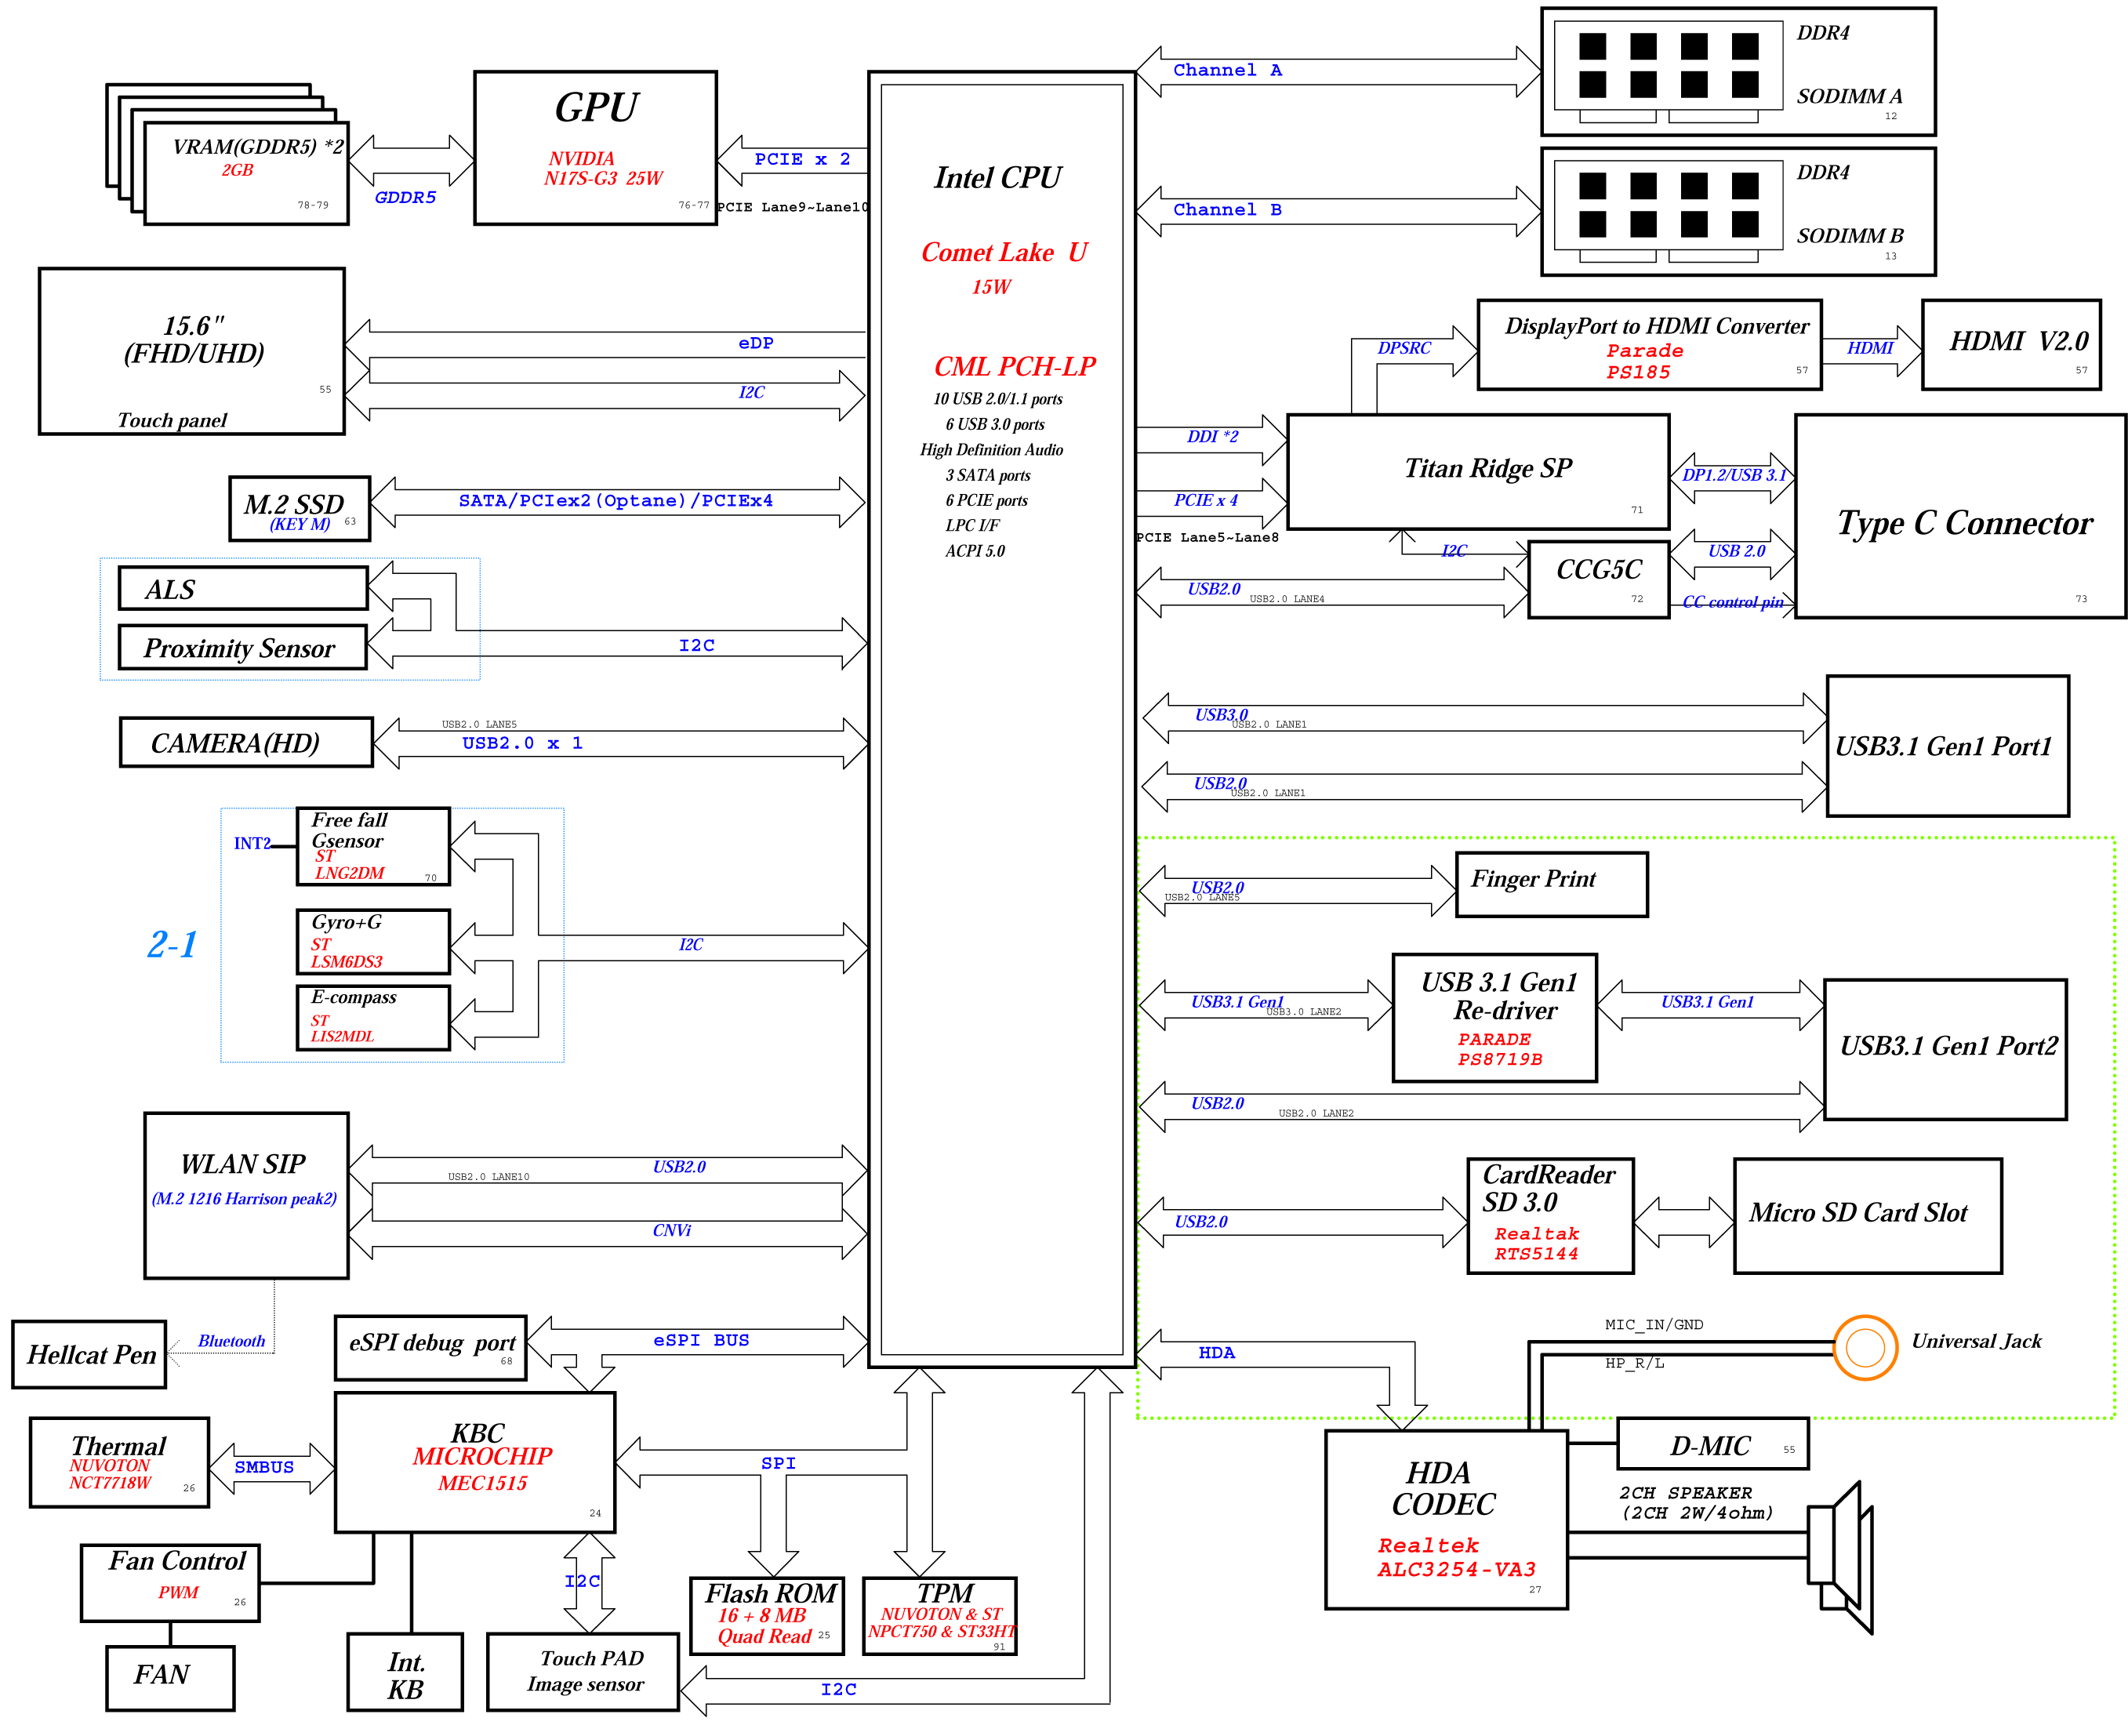This screenshot has width=2128, height=1736.
Task: Click the blue Bluetooth label near Hellcat Pen
Action: click(x=231, y=1341)
